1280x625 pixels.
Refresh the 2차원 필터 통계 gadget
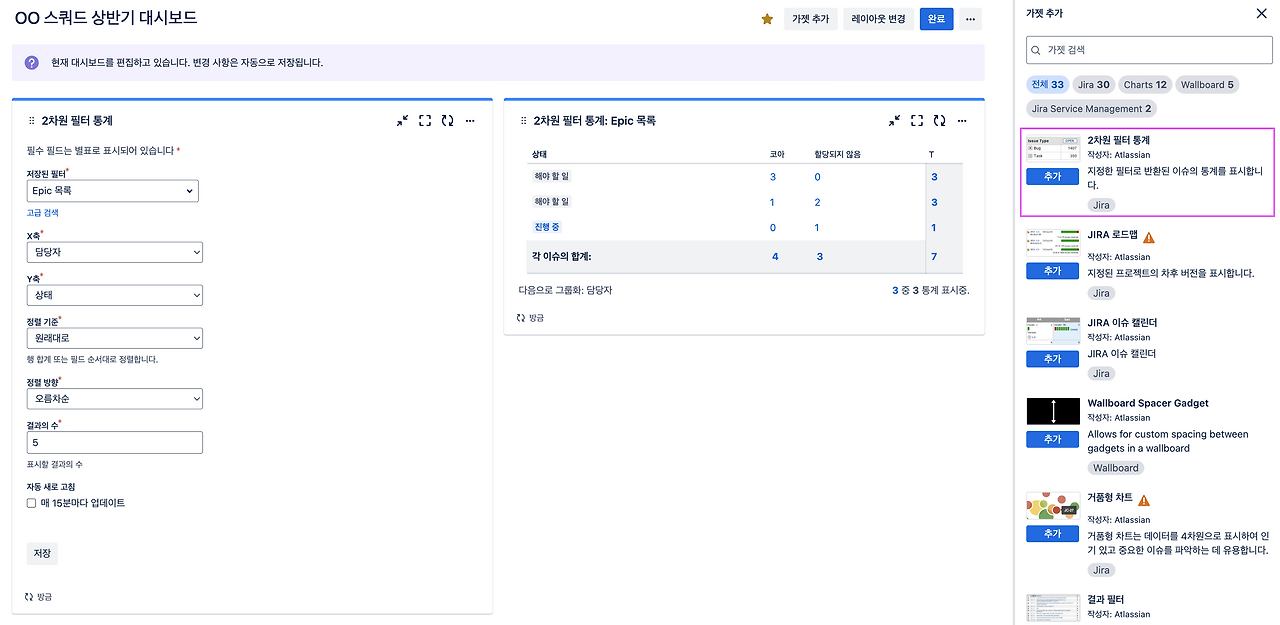point(448,120)
